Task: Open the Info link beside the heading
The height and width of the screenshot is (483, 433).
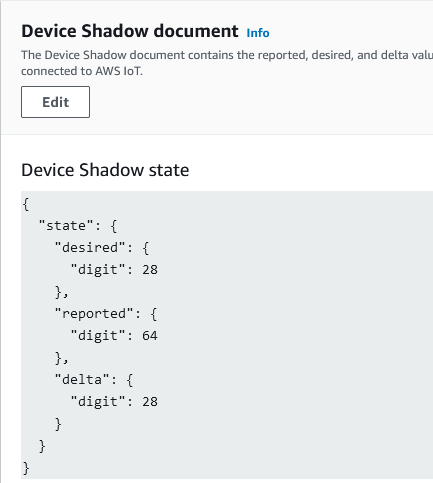Action: pyautogui.click(x=258, y=33)
